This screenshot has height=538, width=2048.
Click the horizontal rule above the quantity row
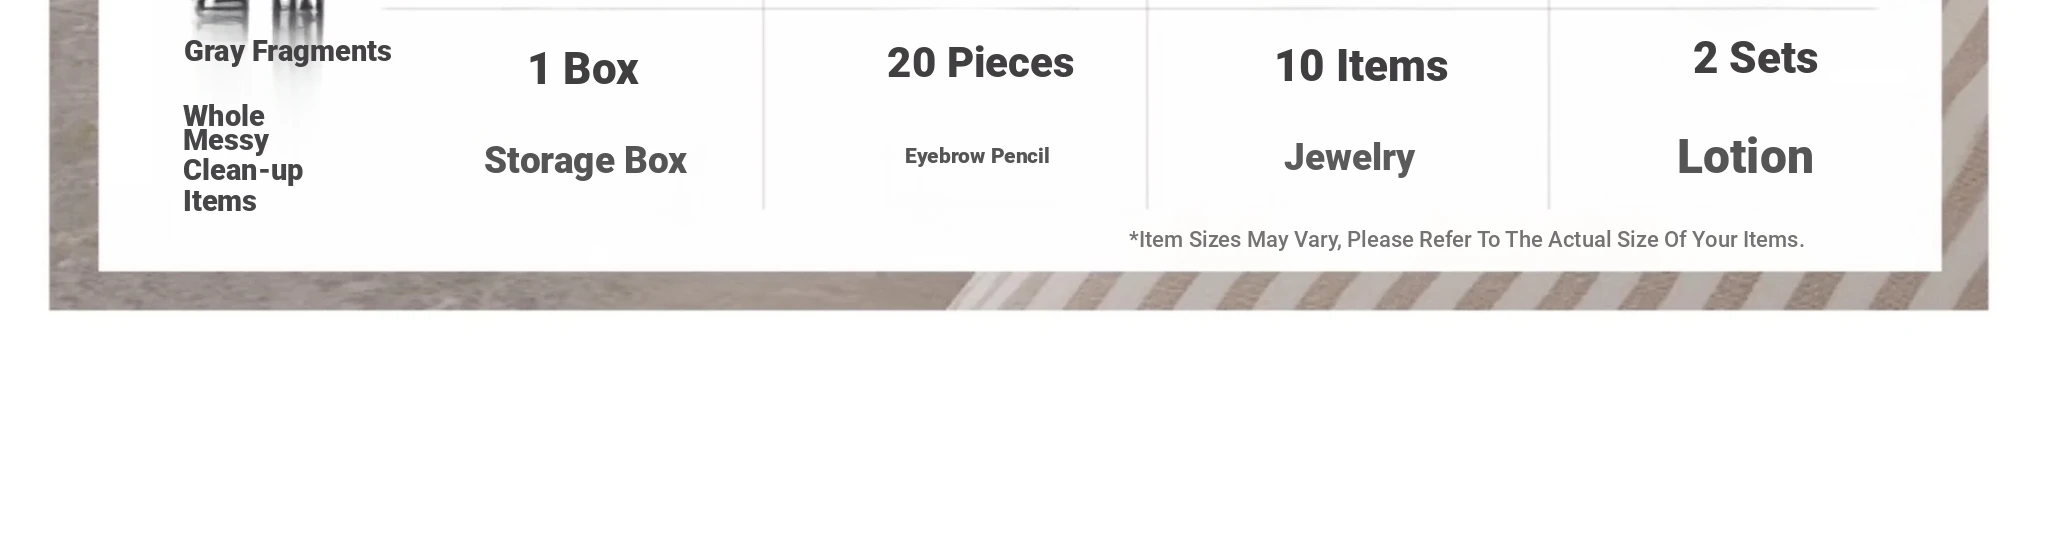click(x=1130, y=8)
